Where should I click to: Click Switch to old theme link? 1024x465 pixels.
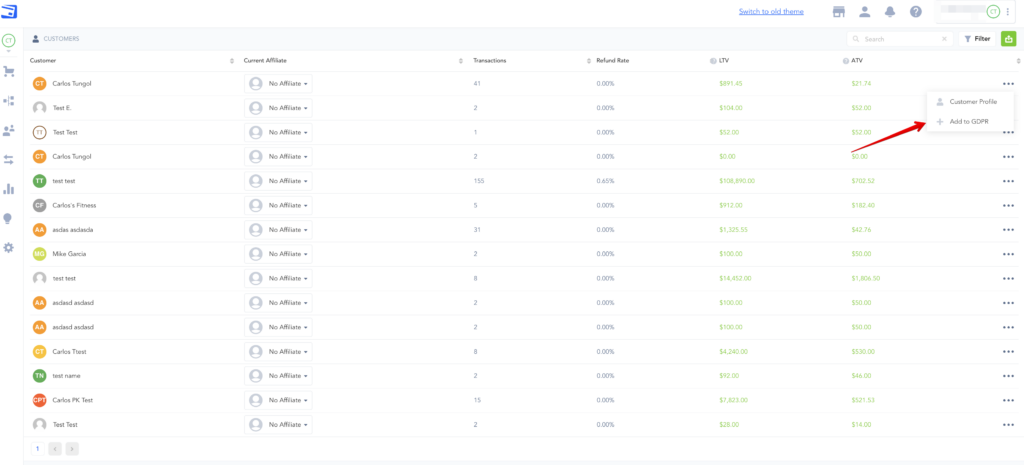coord(771,12)
